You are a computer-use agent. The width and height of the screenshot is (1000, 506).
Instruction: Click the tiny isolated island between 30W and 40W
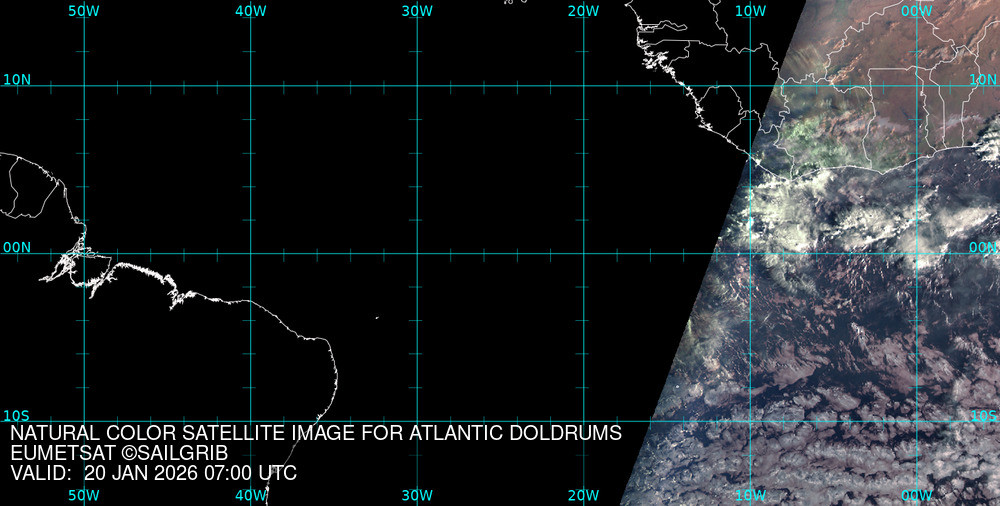pyautogui.click(x=377, y=319)
